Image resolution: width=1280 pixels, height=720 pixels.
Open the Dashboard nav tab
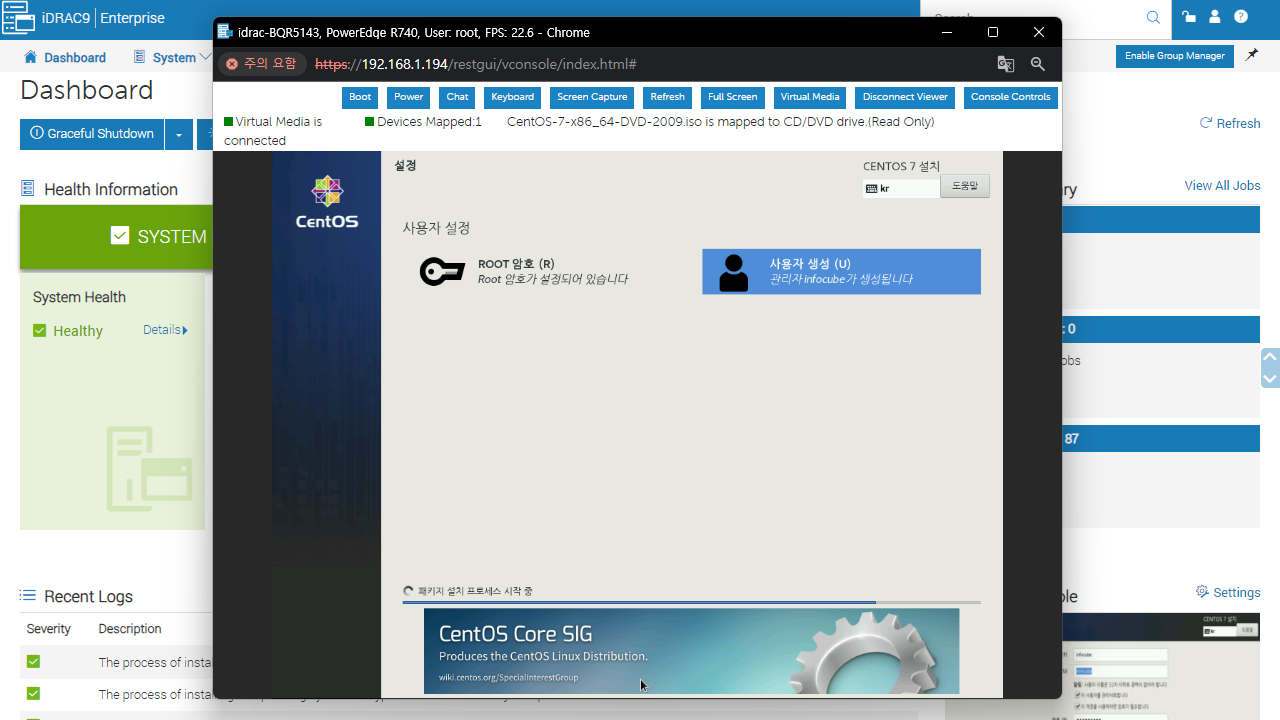(65, 57)
